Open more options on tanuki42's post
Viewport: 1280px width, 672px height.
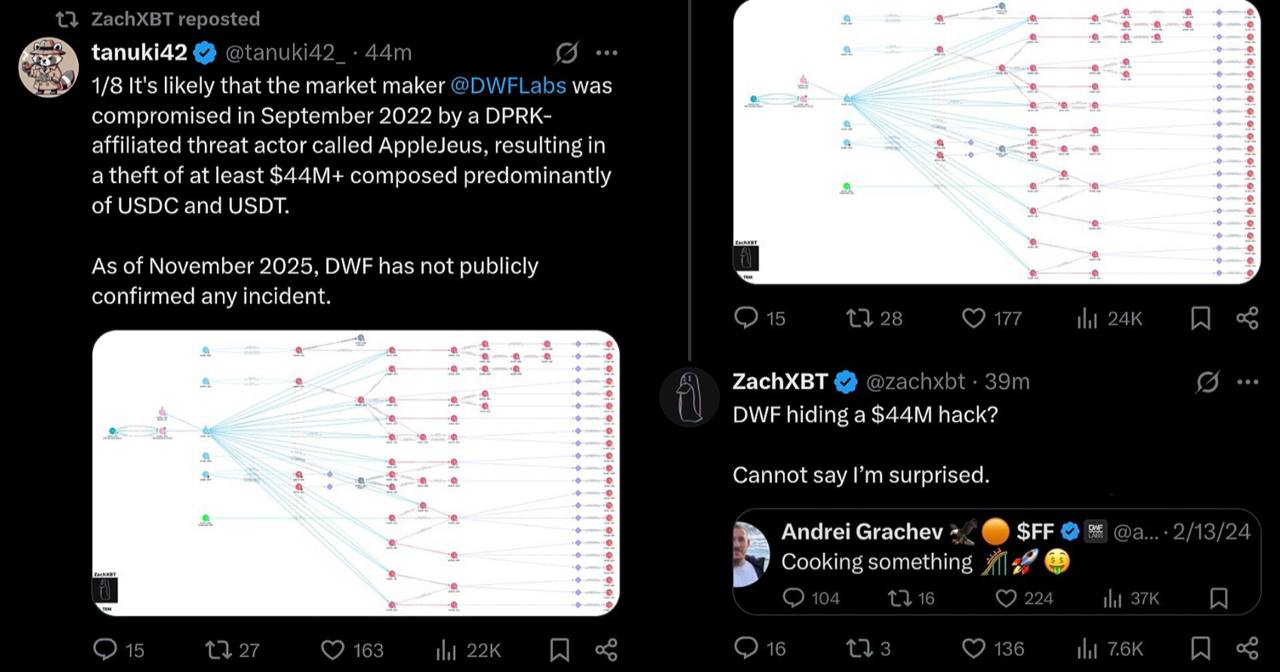[606, 53]
